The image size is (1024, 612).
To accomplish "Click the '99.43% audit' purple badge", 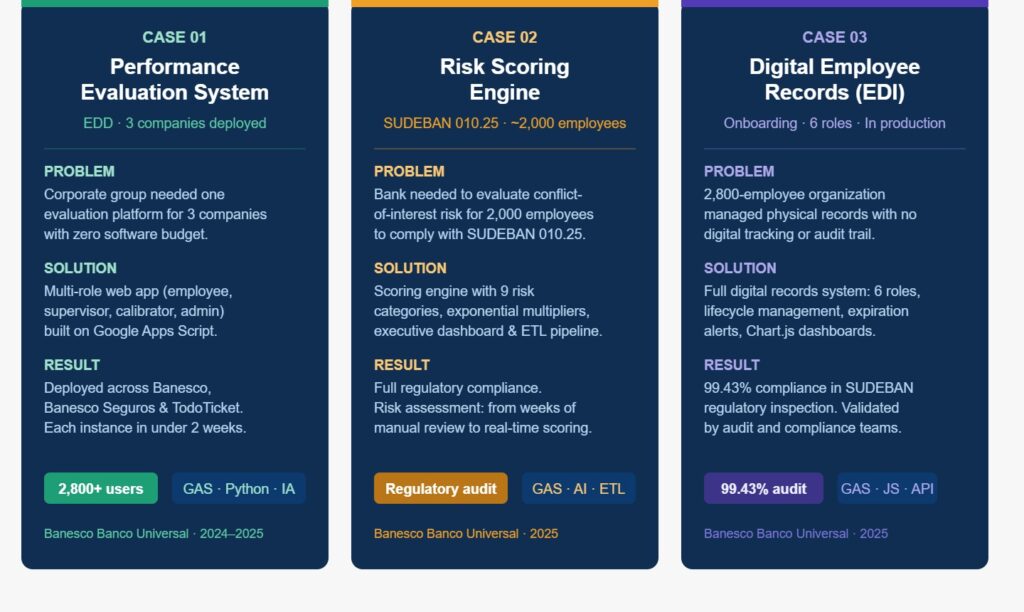I will [x=763, y=489].
